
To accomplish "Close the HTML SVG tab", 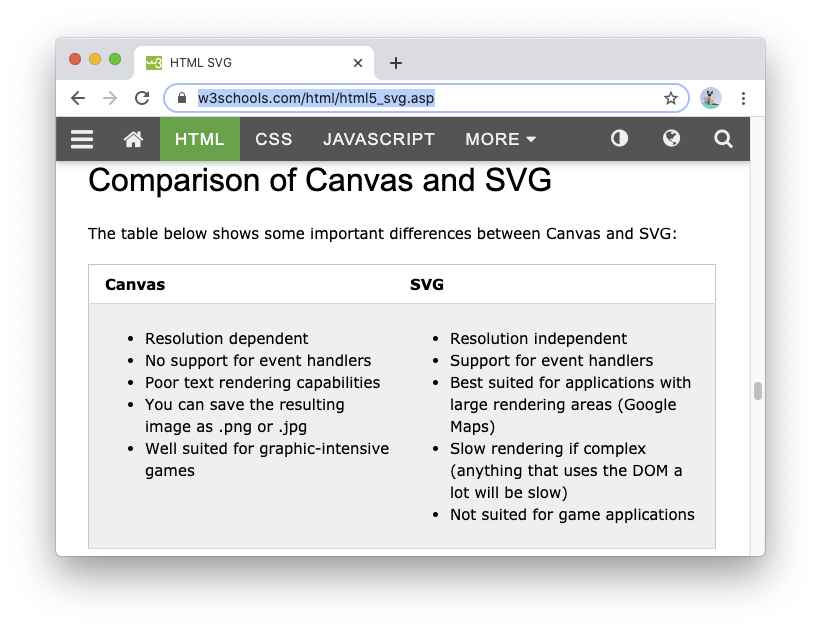I will pyautogui.click(x=358, y=63).
